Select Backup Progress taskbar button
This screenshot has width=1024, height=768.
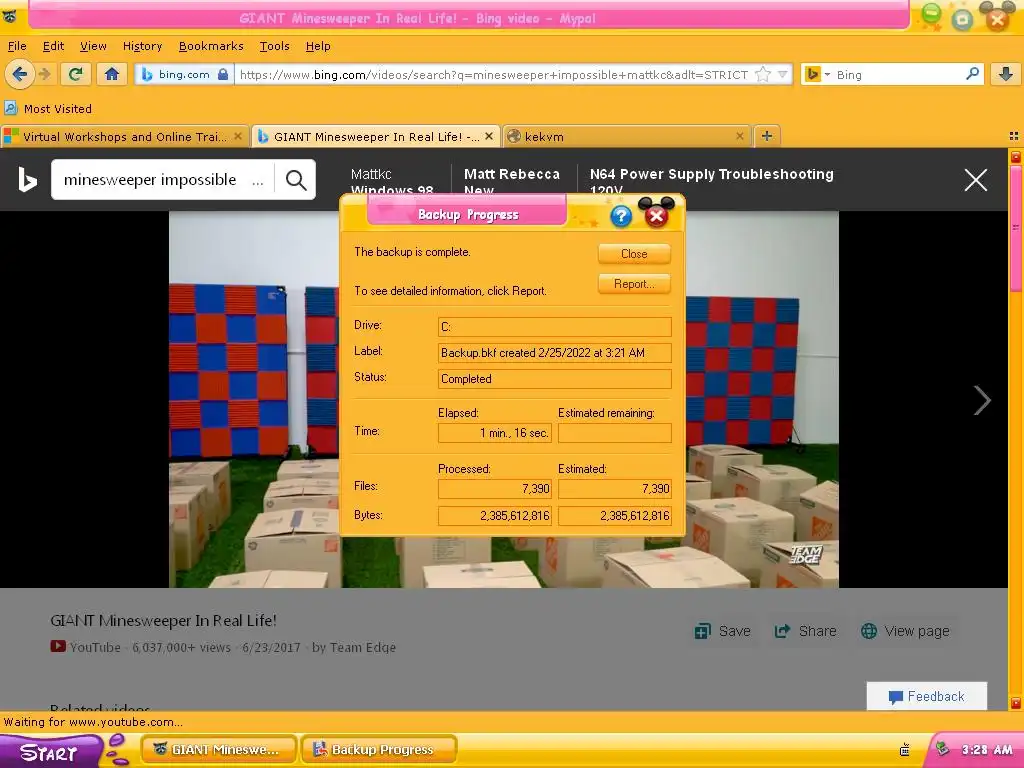[x=379, y=750]
